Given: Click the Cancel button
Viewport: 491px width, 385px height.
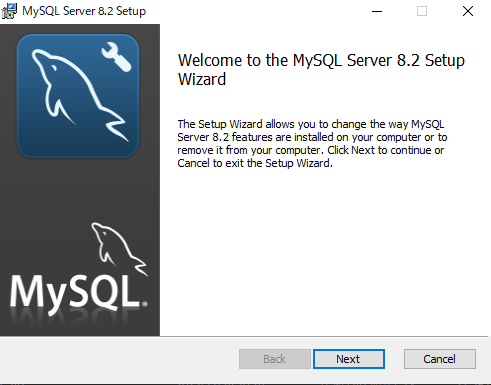Looking at the screenshot, I should click(440, 359).
